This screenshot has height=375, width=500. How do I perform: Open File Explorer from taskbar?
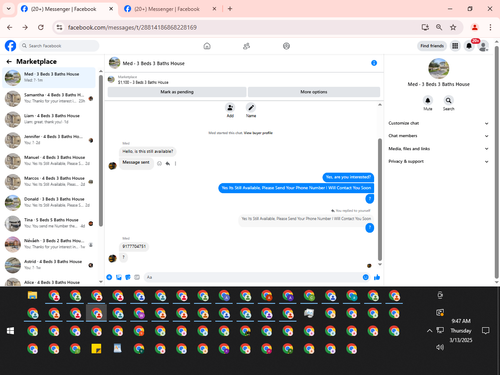tap(32, 295)
